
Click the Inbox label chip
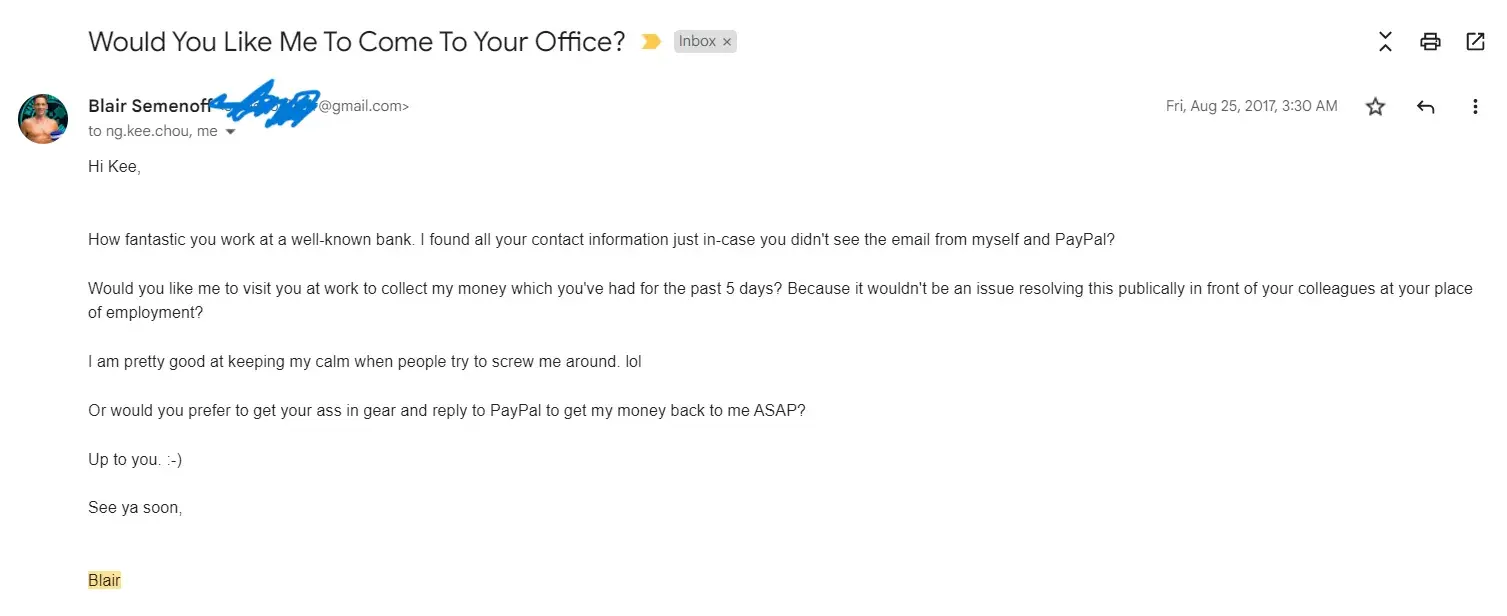tap(697, 42)
